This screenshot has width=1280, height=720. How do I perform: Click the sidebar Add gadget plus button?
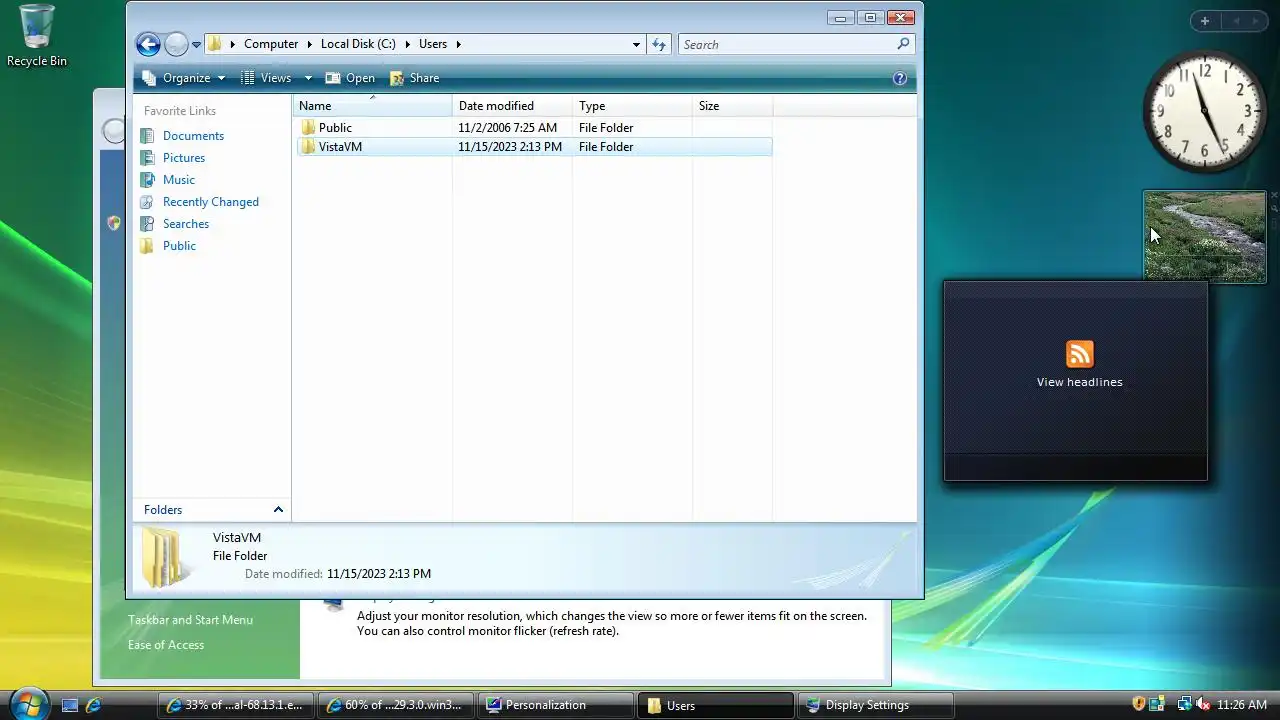[1205, 21]
